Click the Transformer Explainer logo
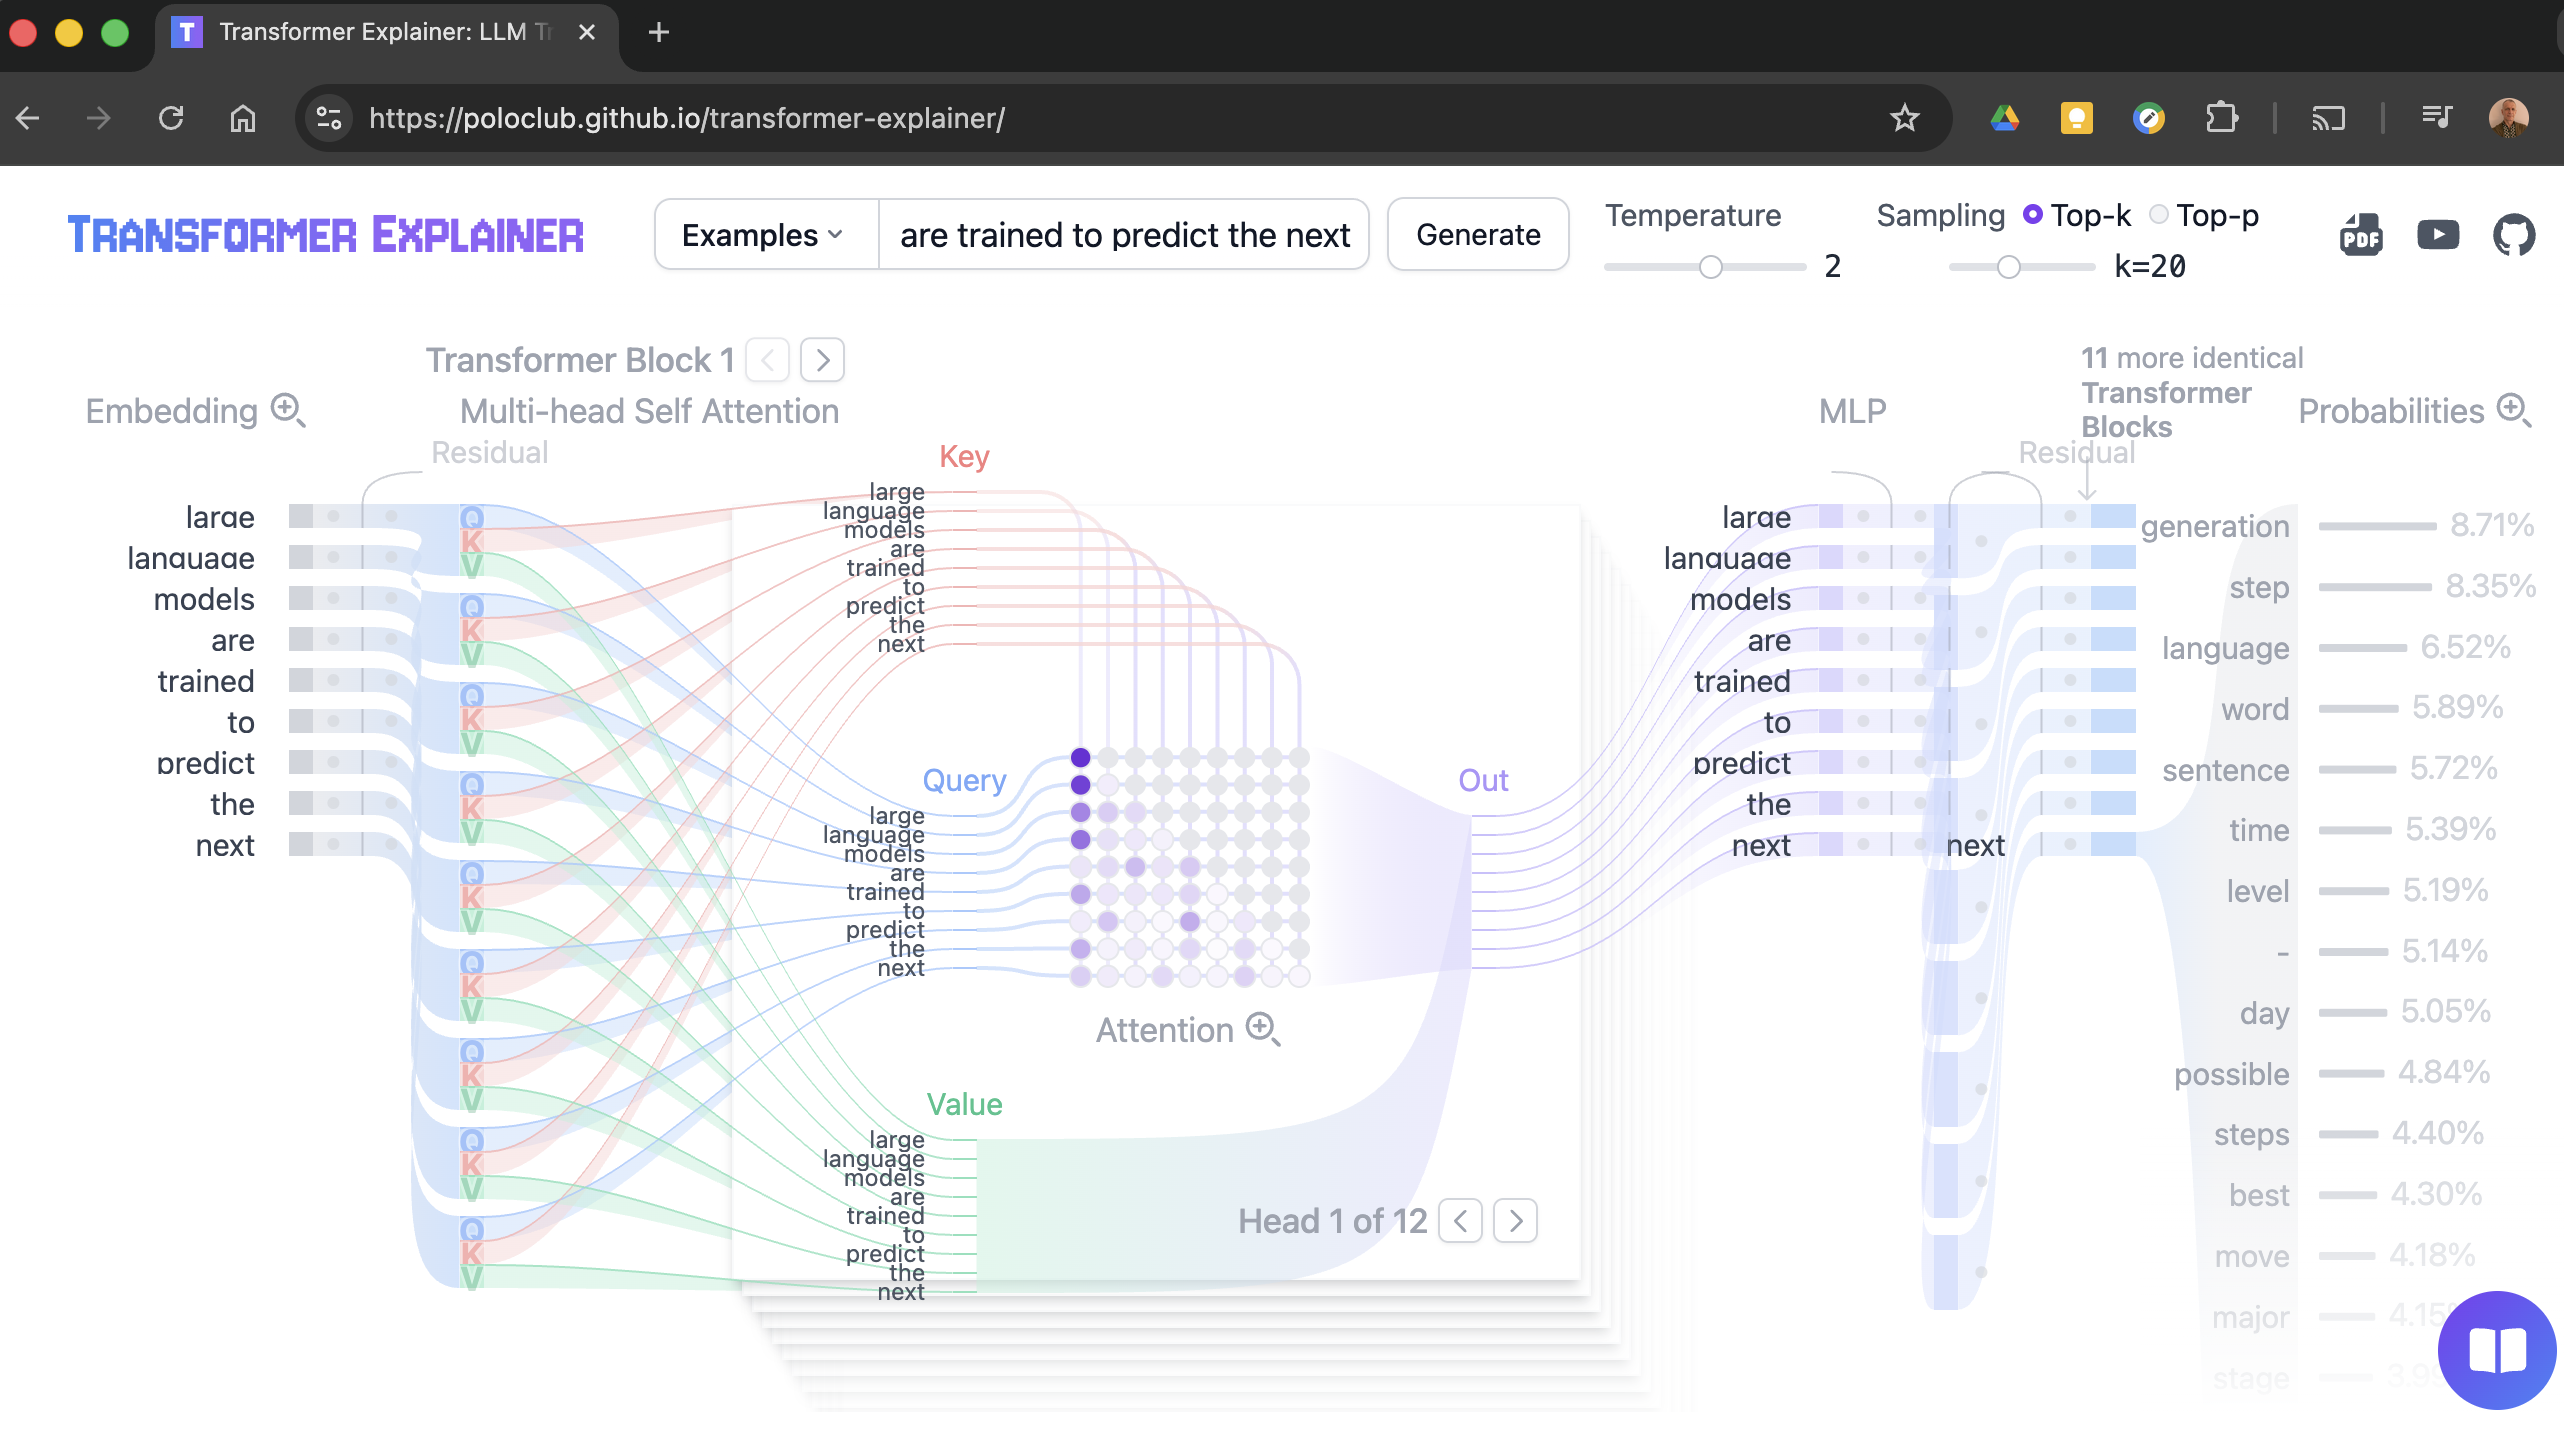This screenshot has width=2564, height=1450. click(x=326, y=235)
